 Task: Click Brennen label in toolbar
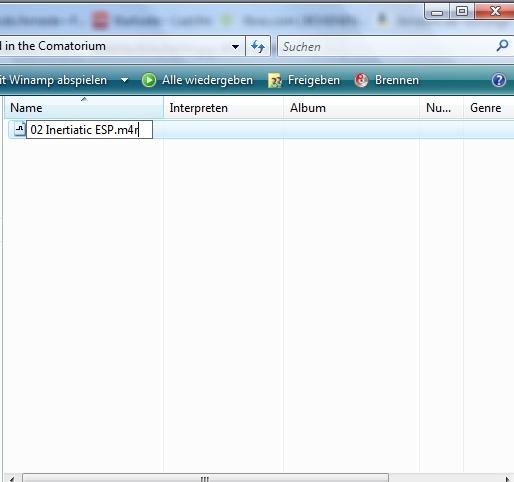tap(397, 80)
